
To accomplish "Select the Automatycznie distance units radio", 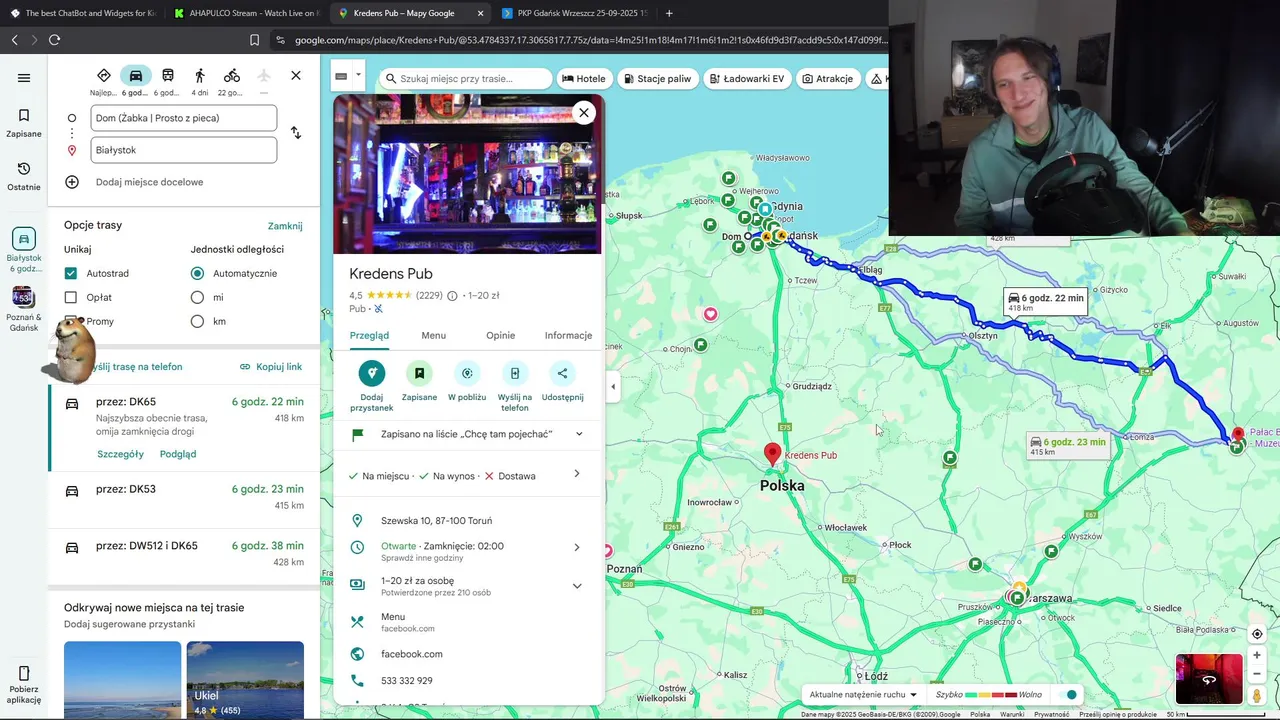I will click(197, 273).
